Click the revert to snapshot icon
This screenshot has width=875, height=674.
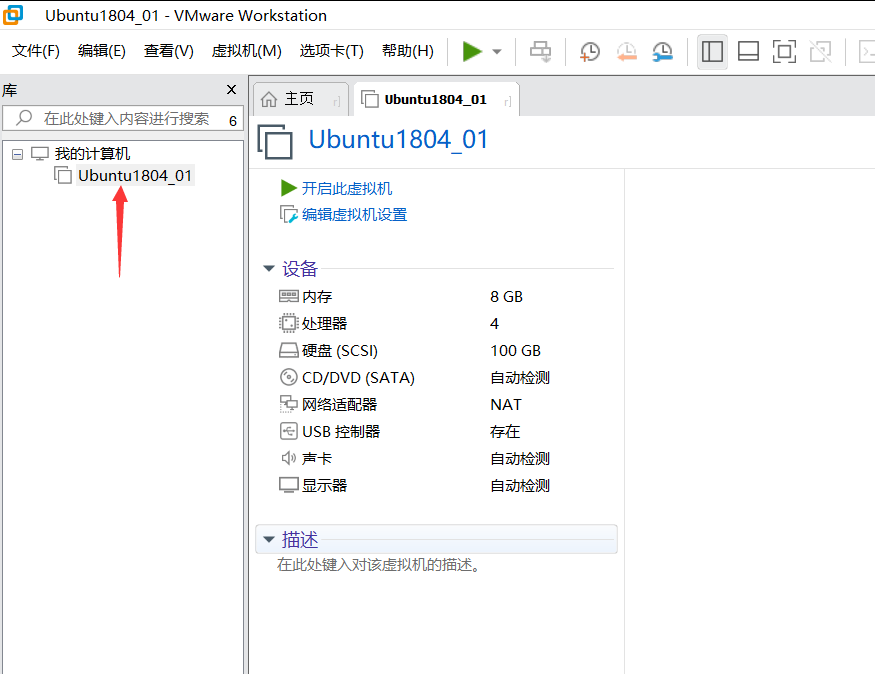tap(626, 52)
